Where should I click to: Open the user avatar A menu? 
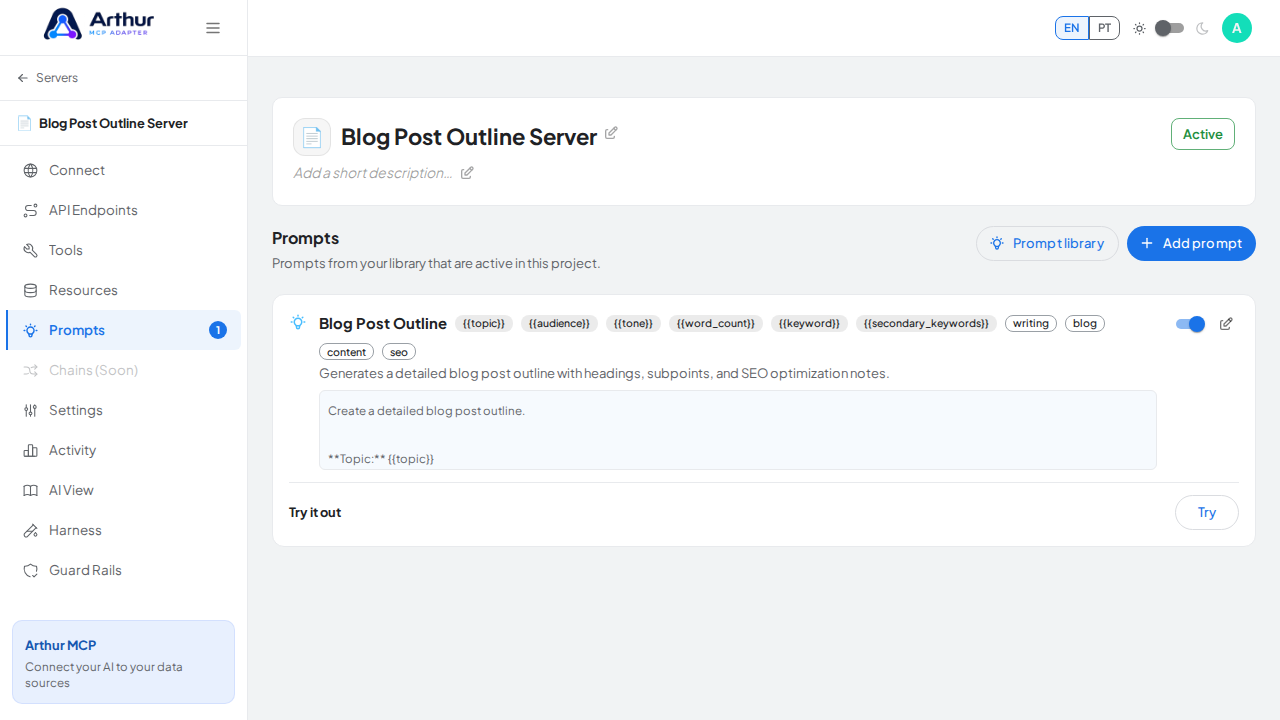(1237, 28)
